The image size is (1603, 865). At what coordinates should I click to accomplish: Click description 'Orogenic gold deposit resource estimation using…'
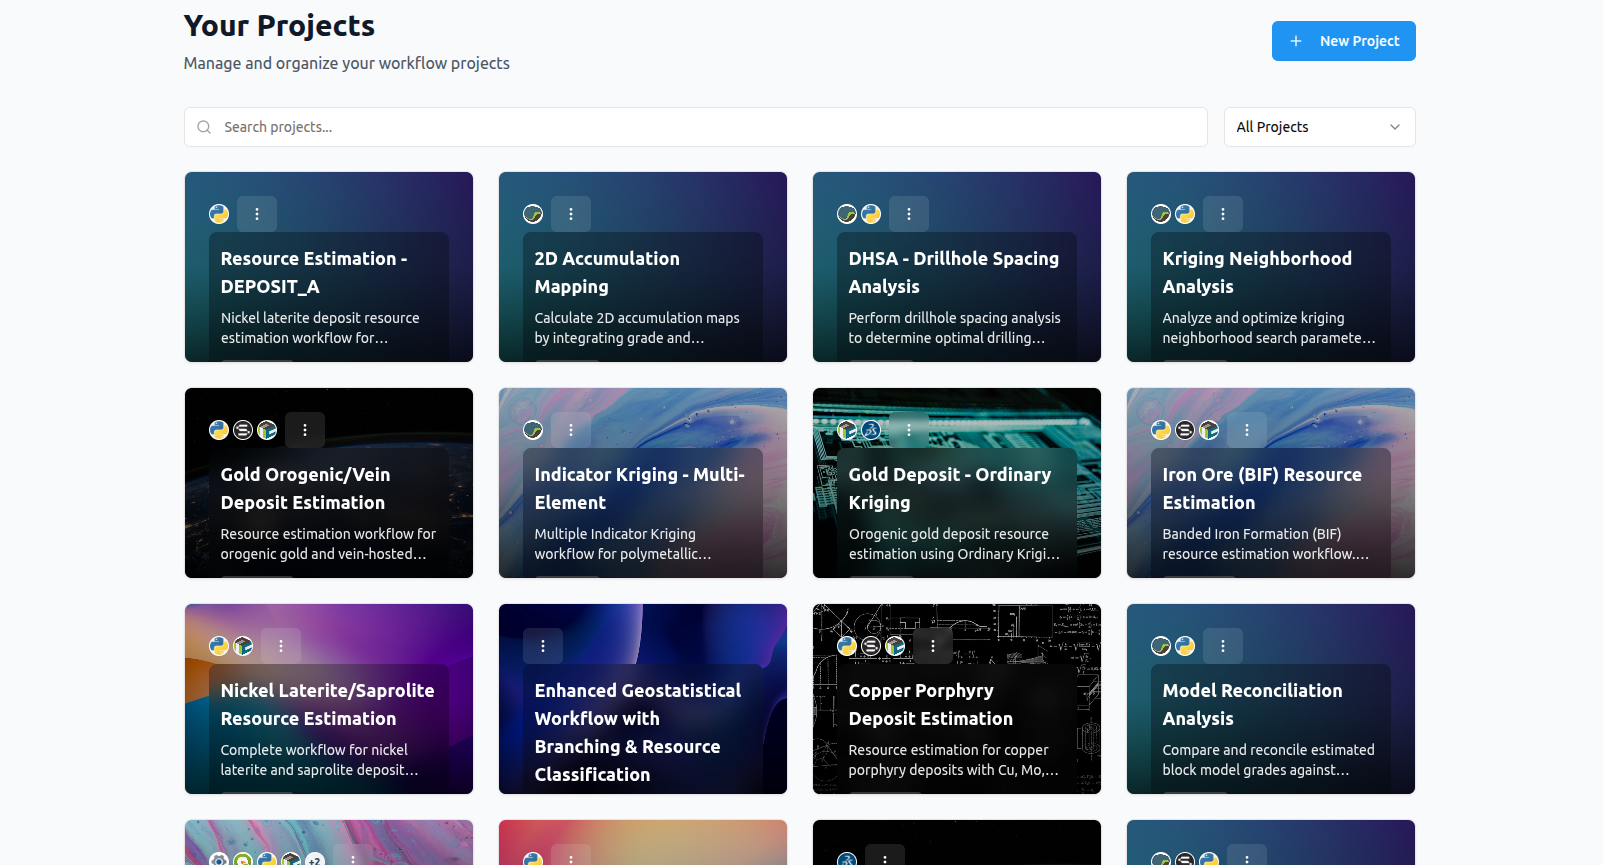click(953, 544)
